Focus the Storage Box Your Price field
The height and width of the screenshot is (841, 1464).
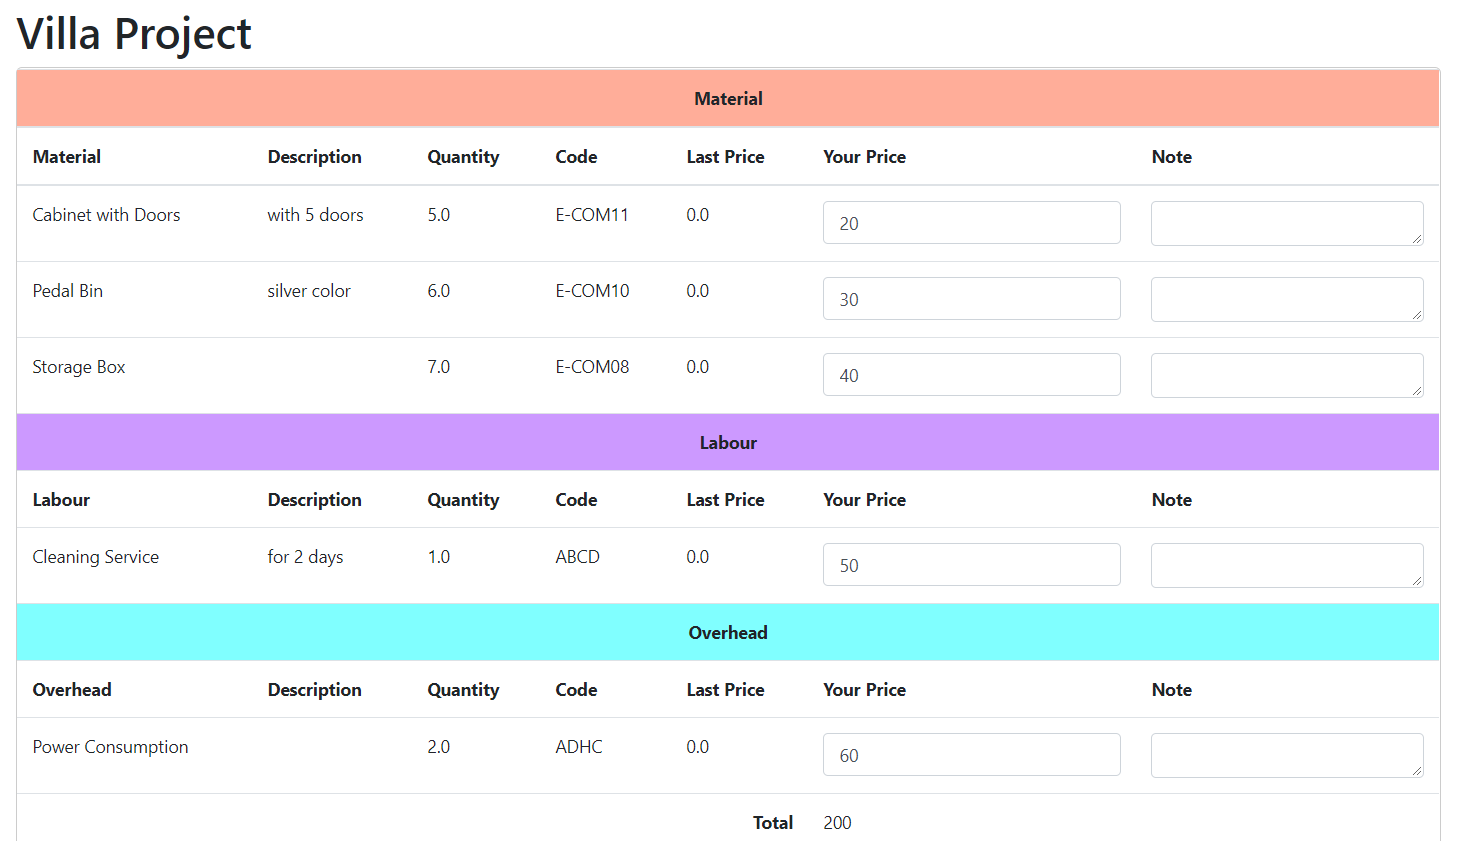point(971,375)
